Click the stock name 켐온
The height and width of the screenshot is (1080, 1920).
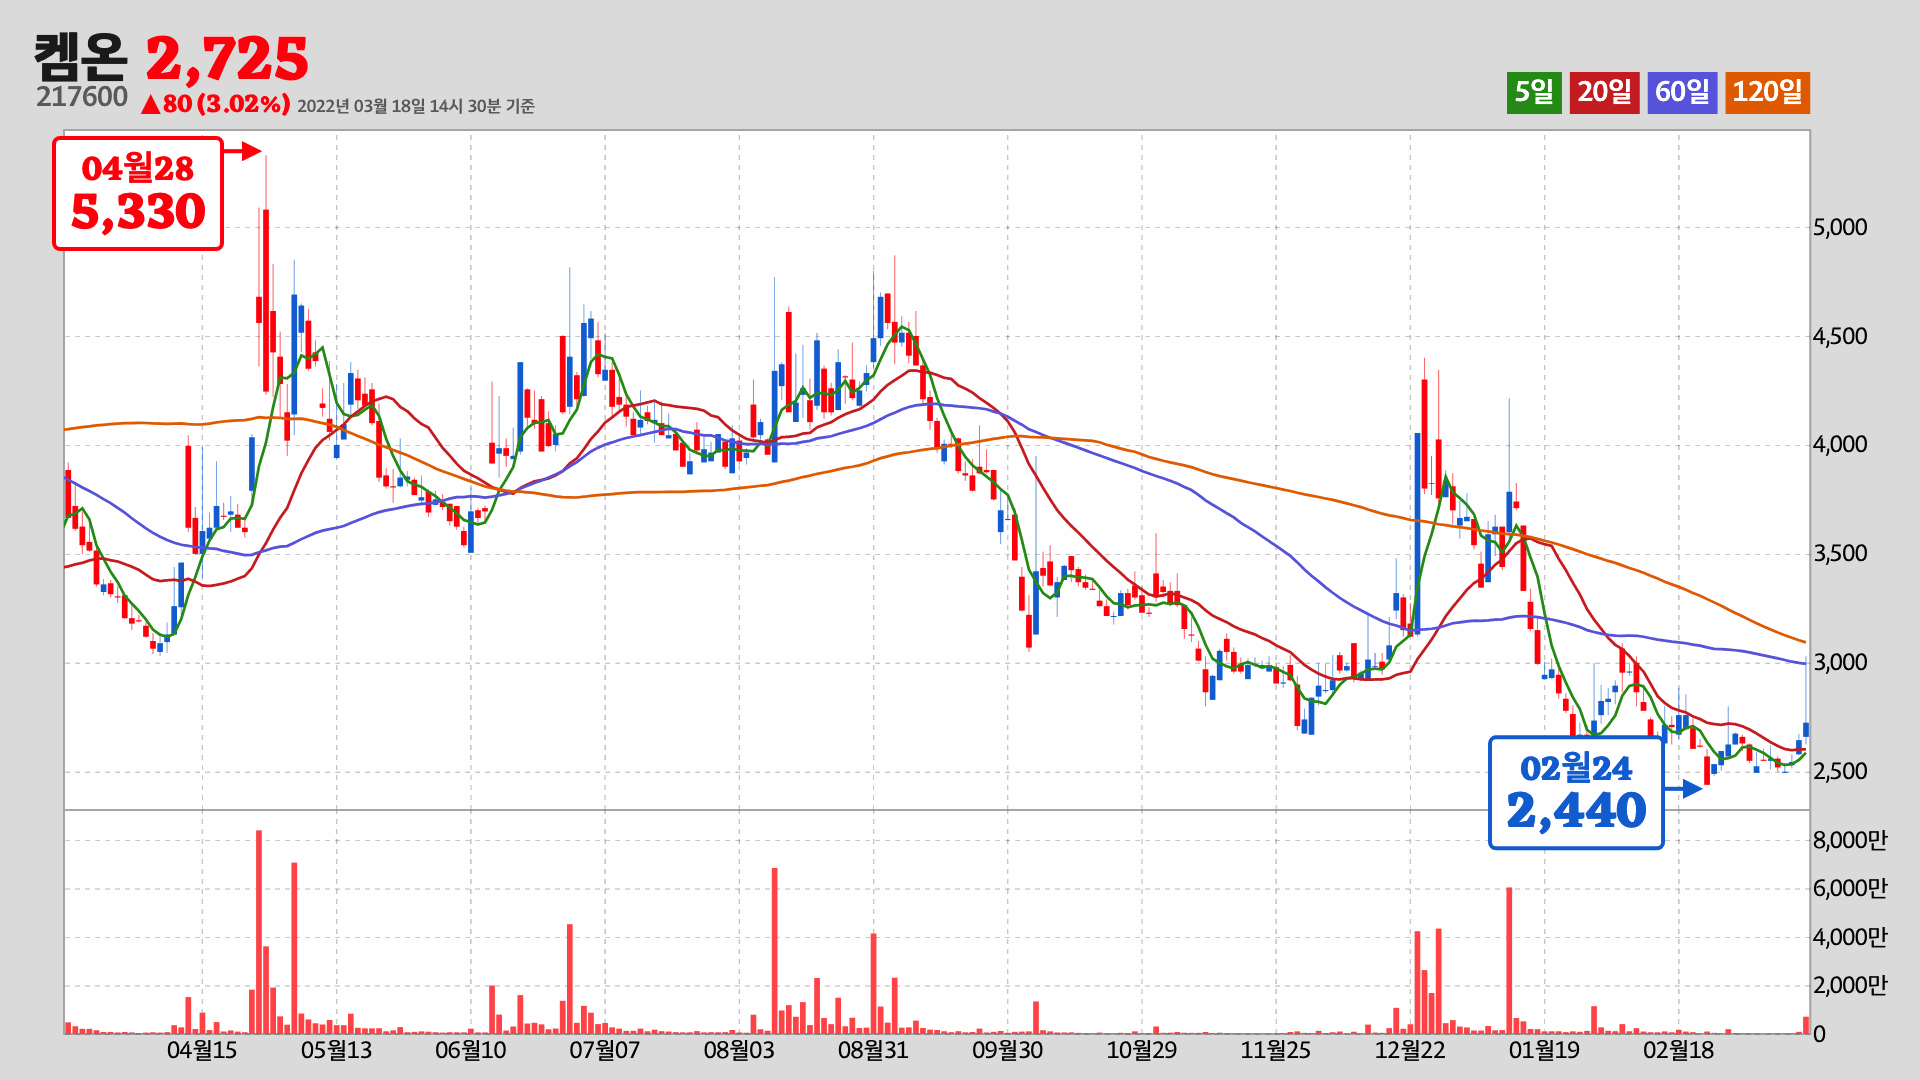(81, 58)
